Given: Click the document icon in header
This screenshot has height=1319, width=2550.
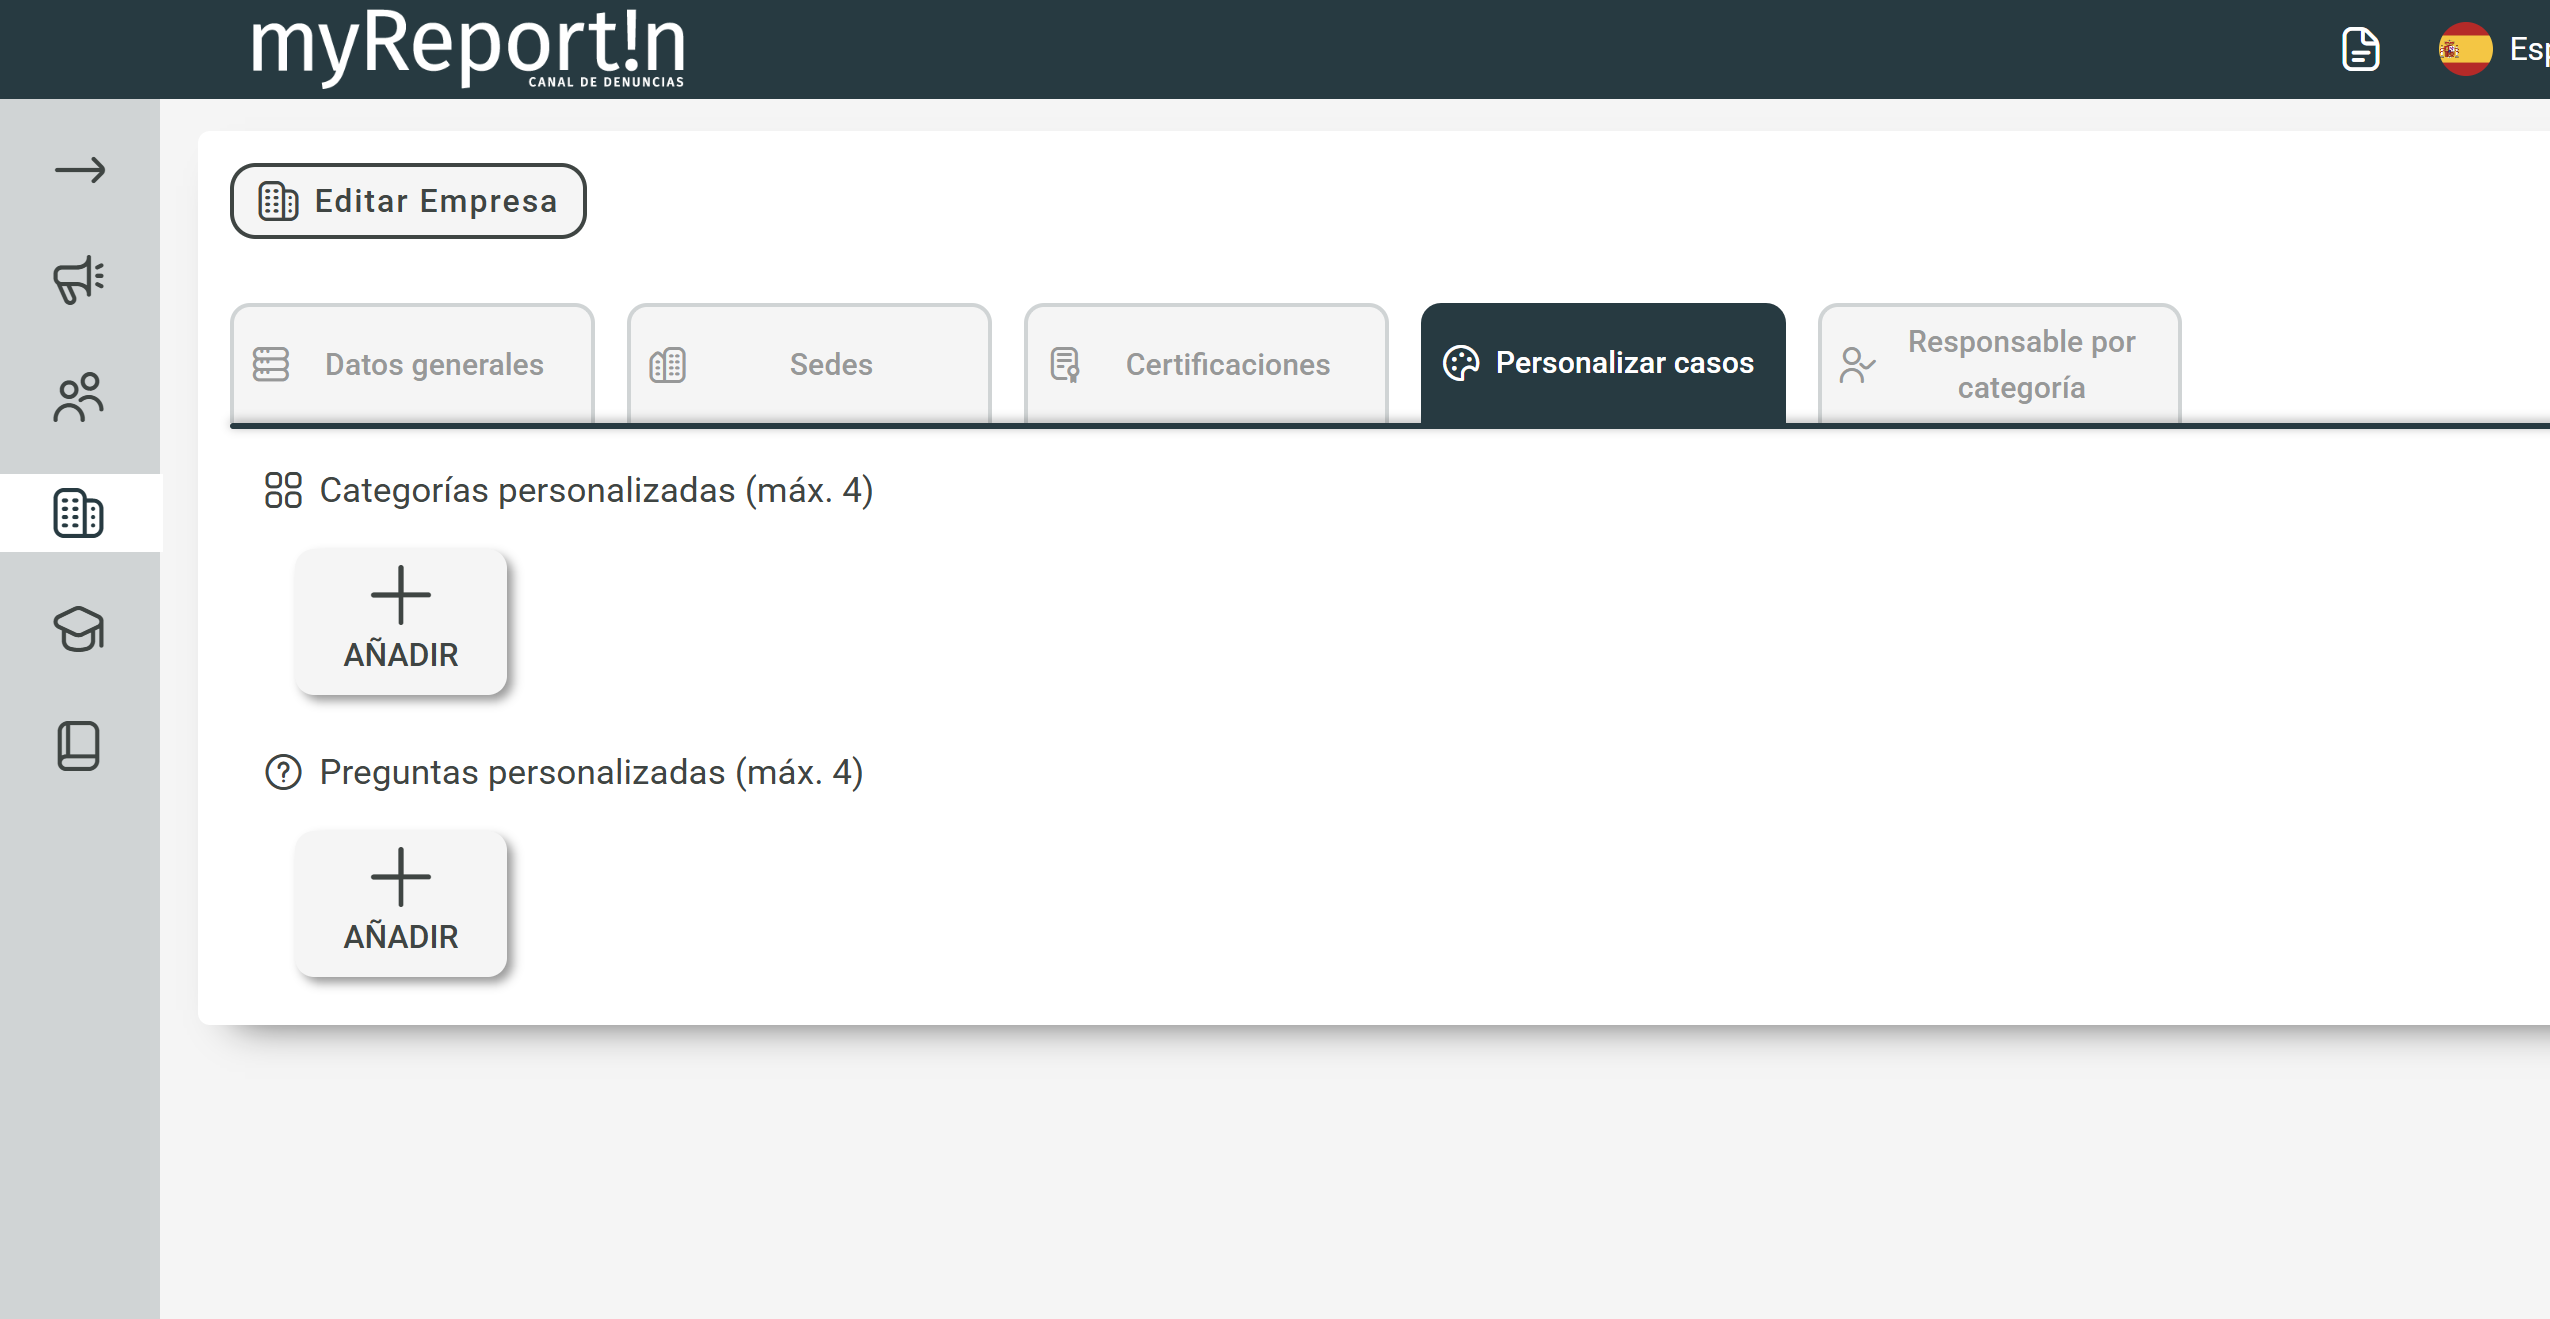Looking at the screenshot, I should point(2361,49).
